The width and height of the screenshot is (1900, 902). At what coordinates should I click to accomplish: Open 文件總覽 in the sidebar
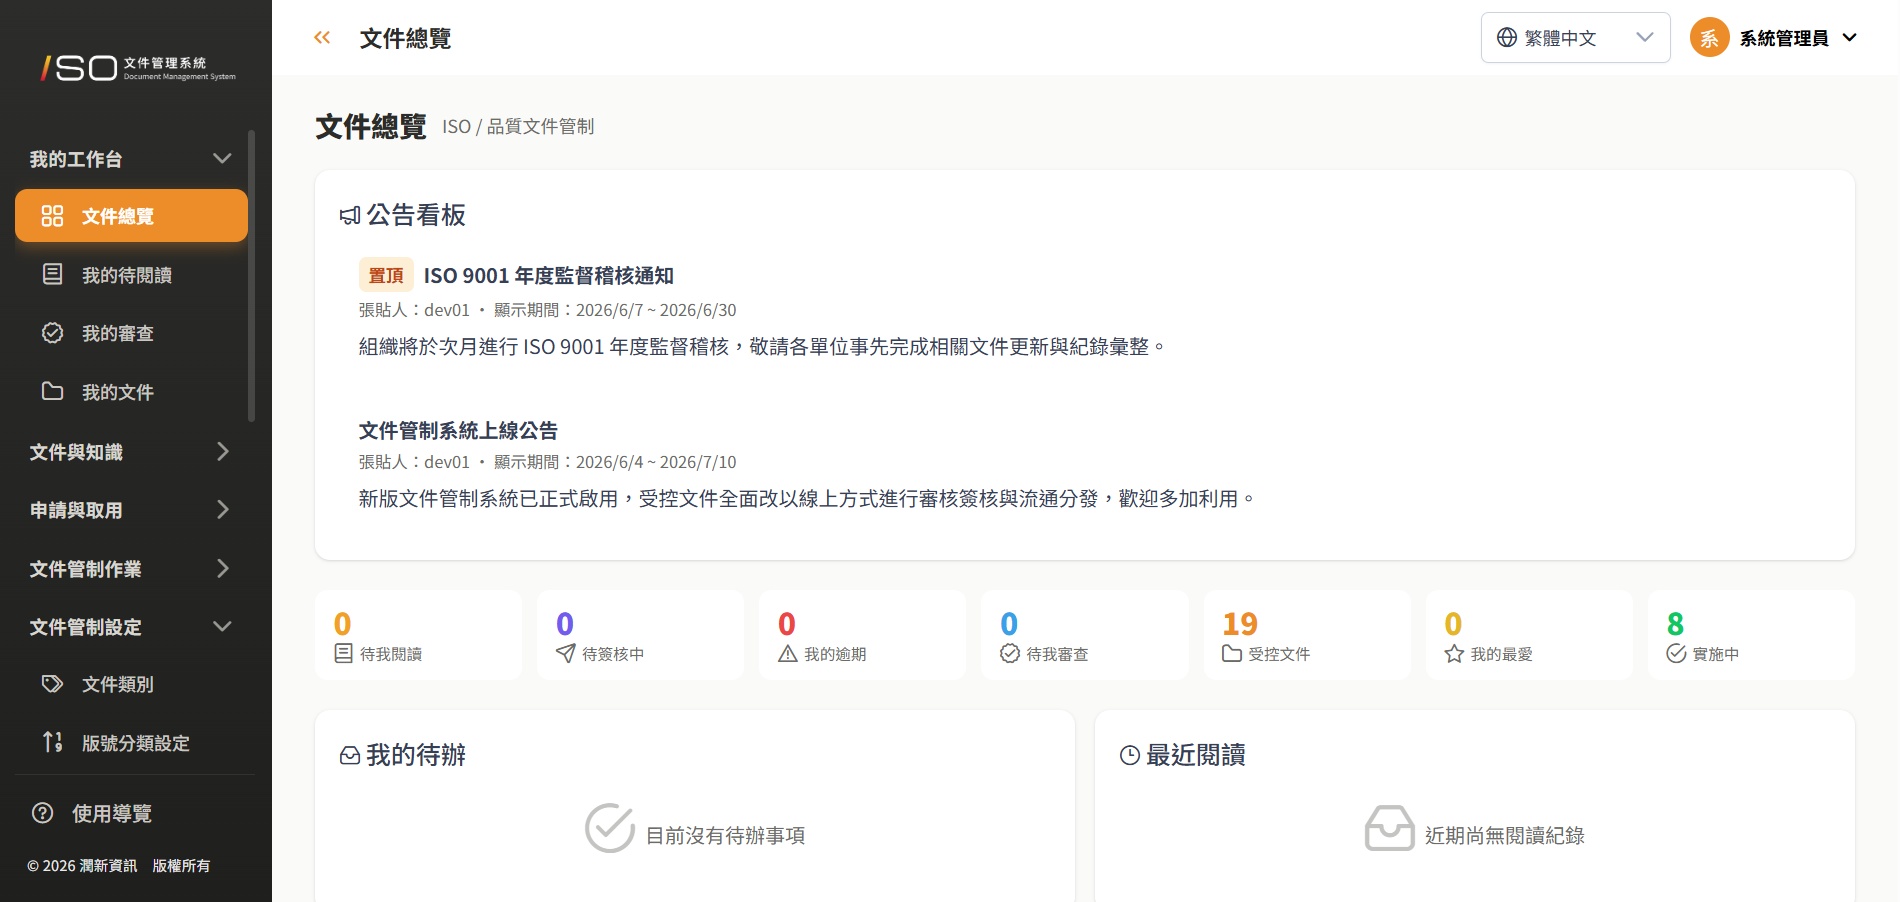coord(131,216)
